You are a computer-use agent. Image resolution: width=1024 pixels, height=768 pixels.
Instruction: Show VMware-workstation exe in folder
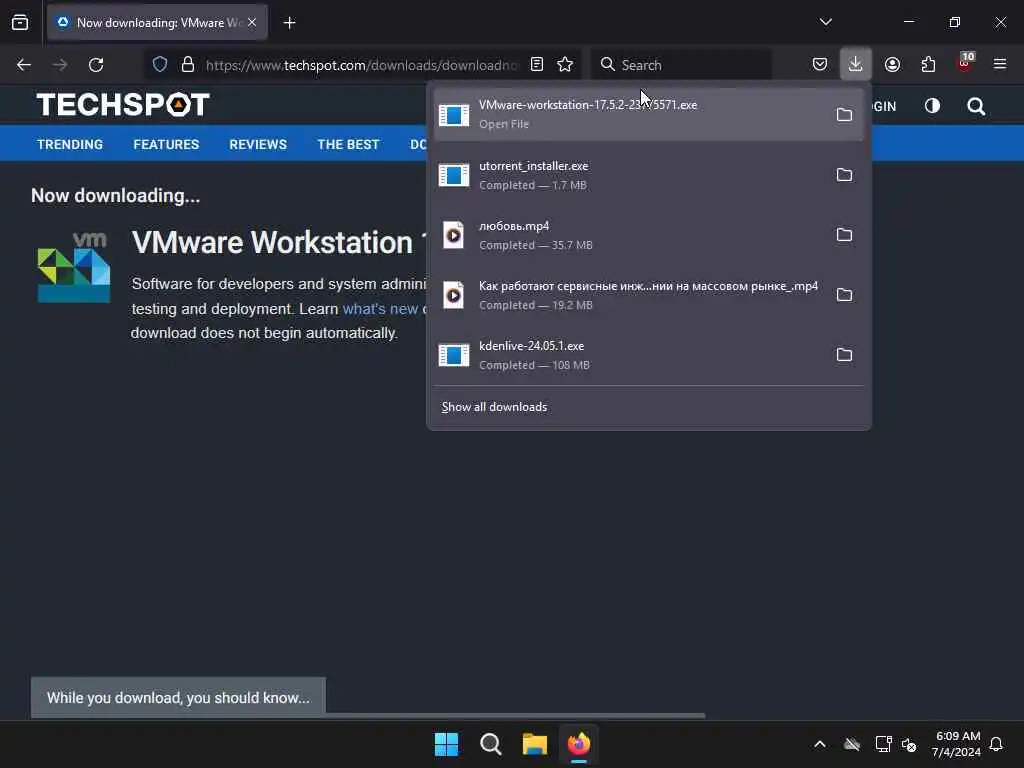click(844, 115)
